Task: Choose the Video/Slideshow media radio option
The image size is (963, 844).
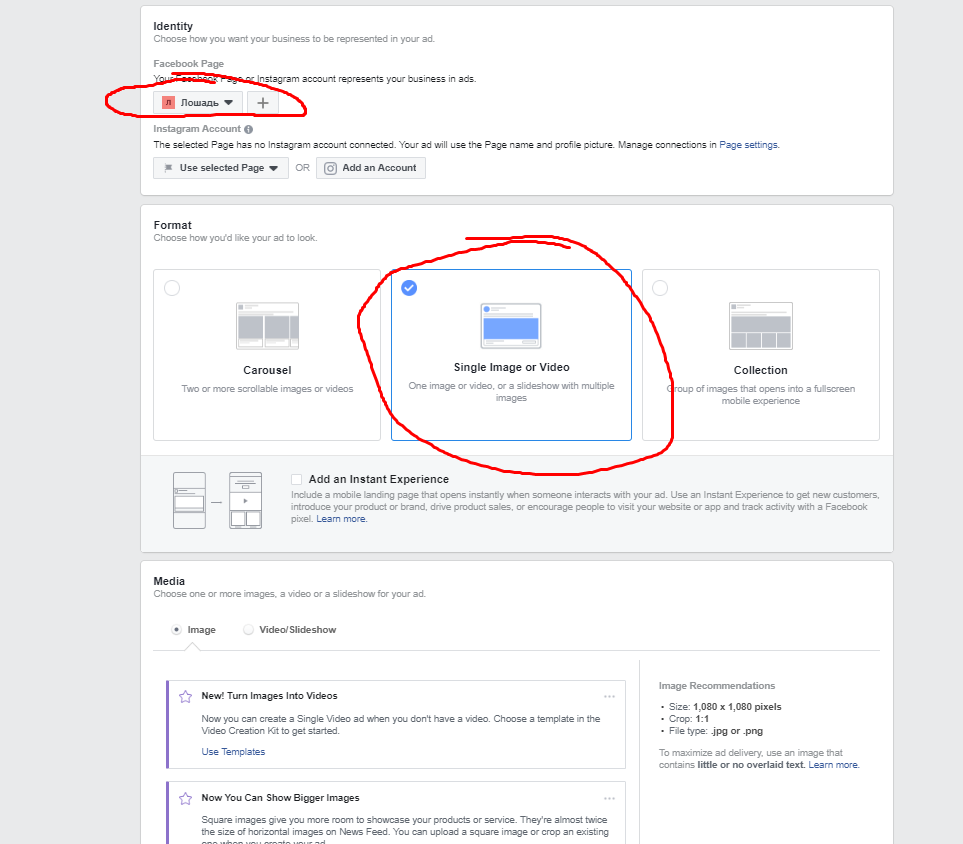Action: click(249, 630)
